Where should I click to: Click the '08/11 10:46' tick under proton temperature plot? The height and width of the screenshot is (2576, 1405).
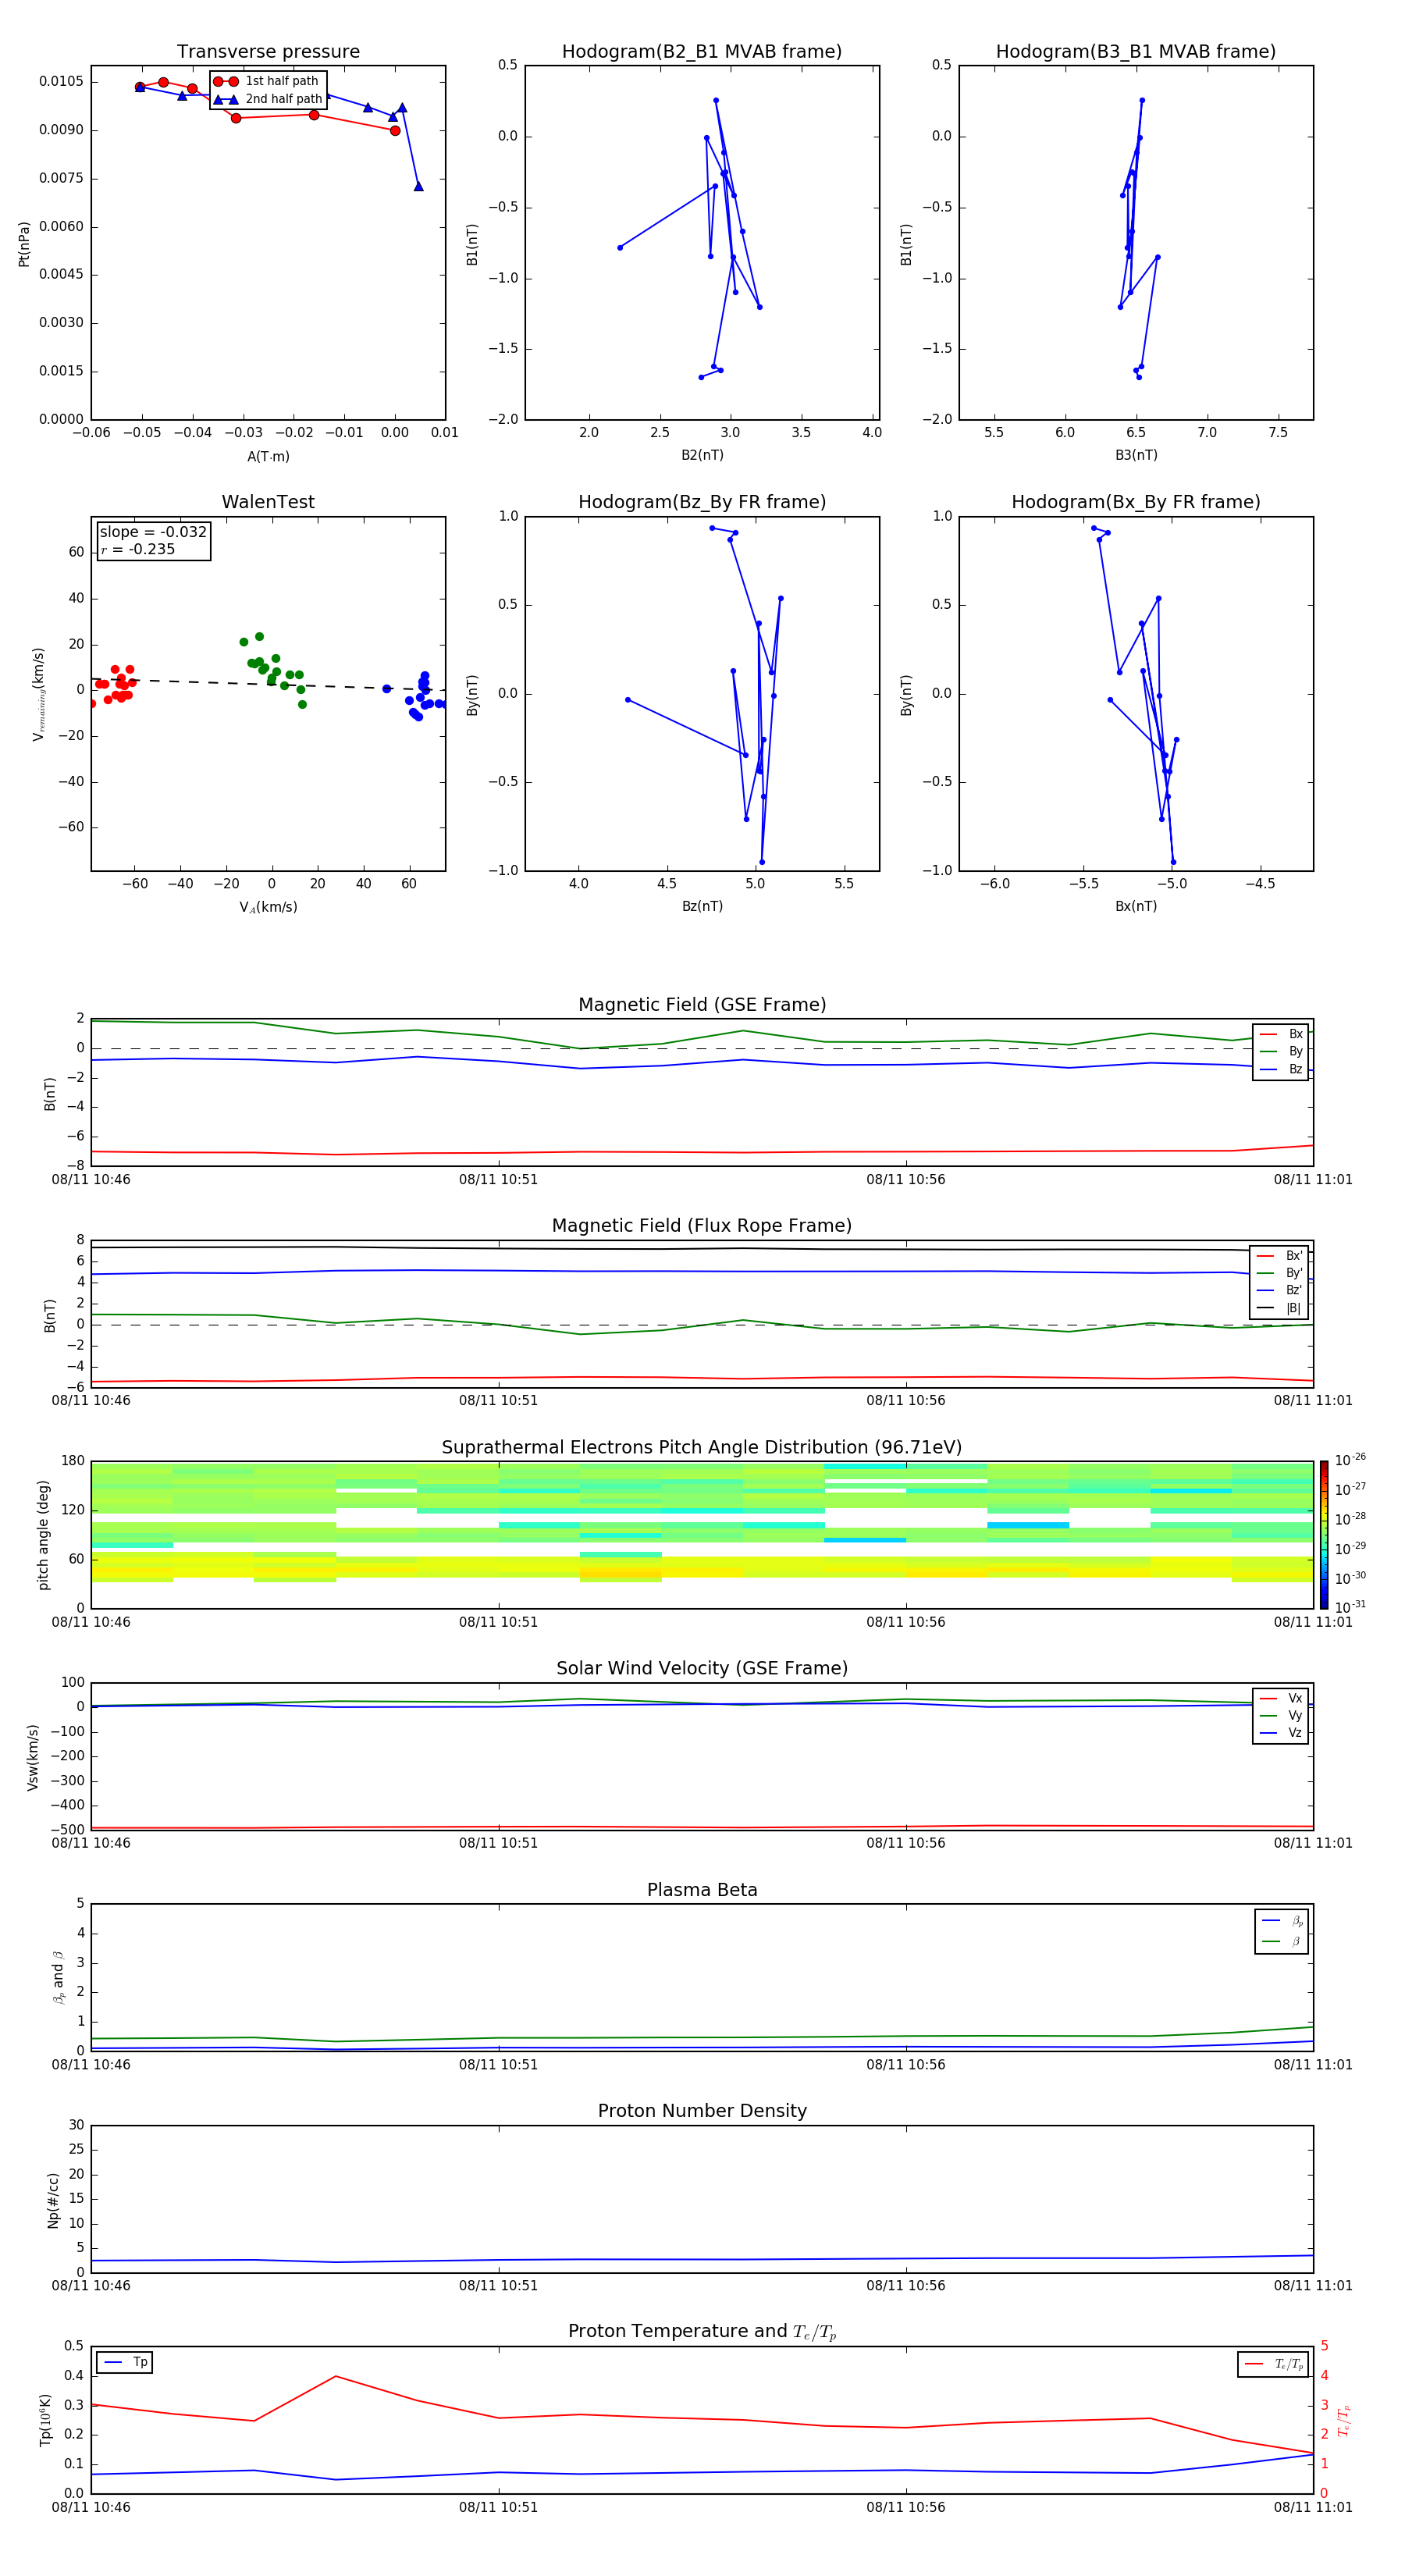[x=91, y=2507]
